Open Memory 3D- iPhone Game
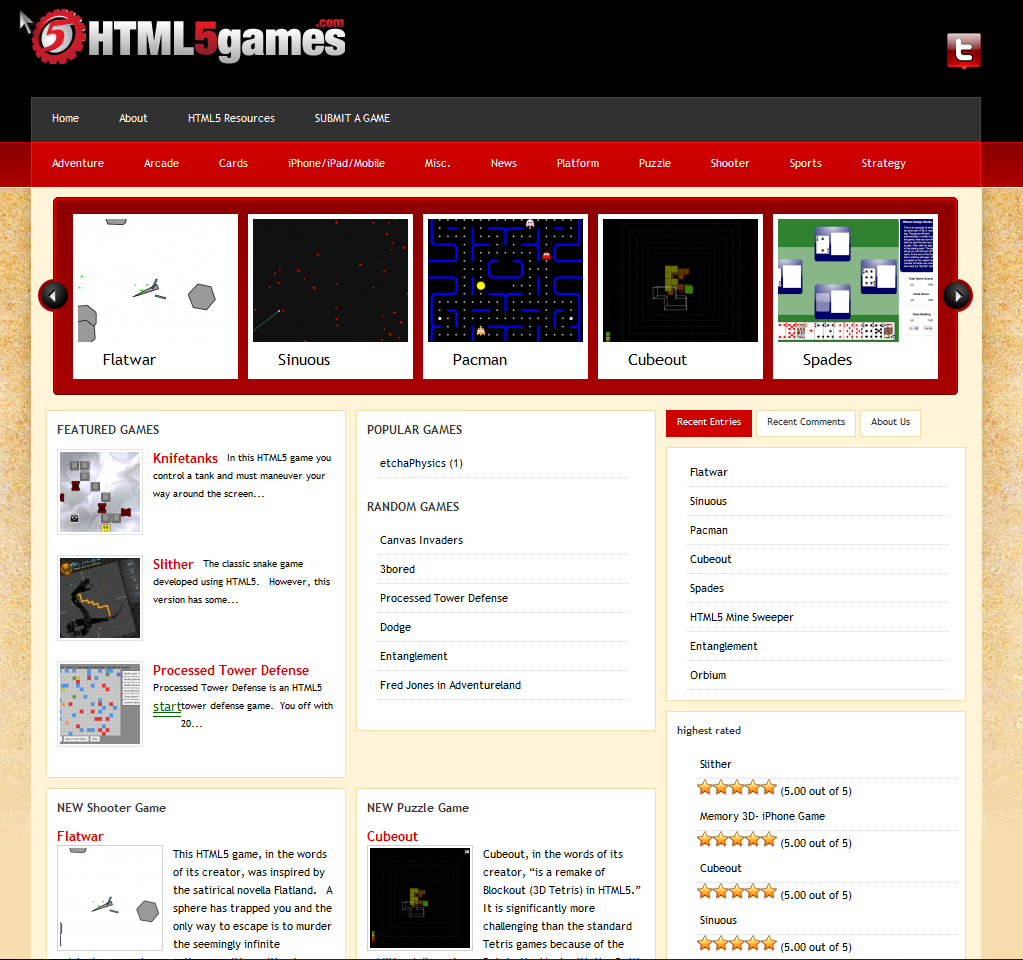 tap(762, 816)
